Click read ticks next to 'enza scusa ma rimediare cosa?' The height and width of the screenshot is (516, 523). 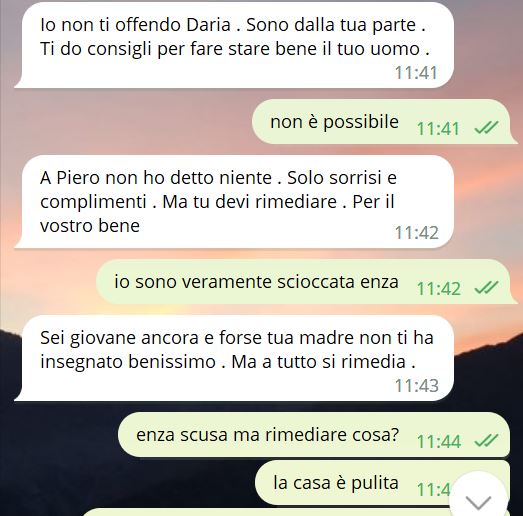point(486,440)
